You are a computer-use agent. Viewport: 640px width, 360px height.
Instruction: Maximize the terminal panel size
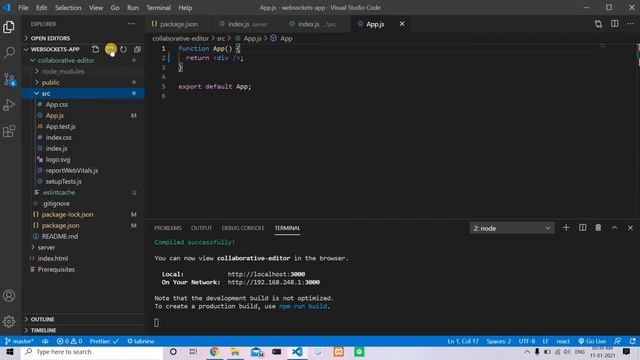coord(614,228)
